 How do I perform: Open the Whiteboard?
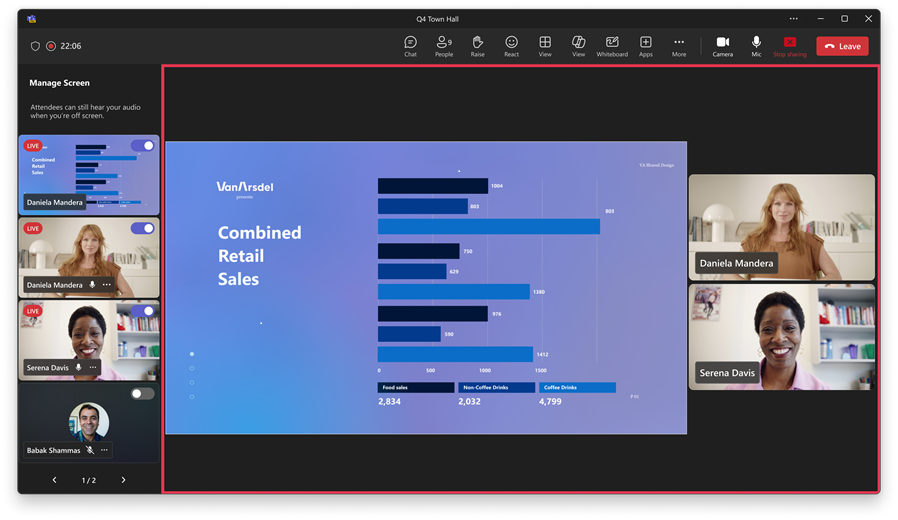(x=612, y=46)
